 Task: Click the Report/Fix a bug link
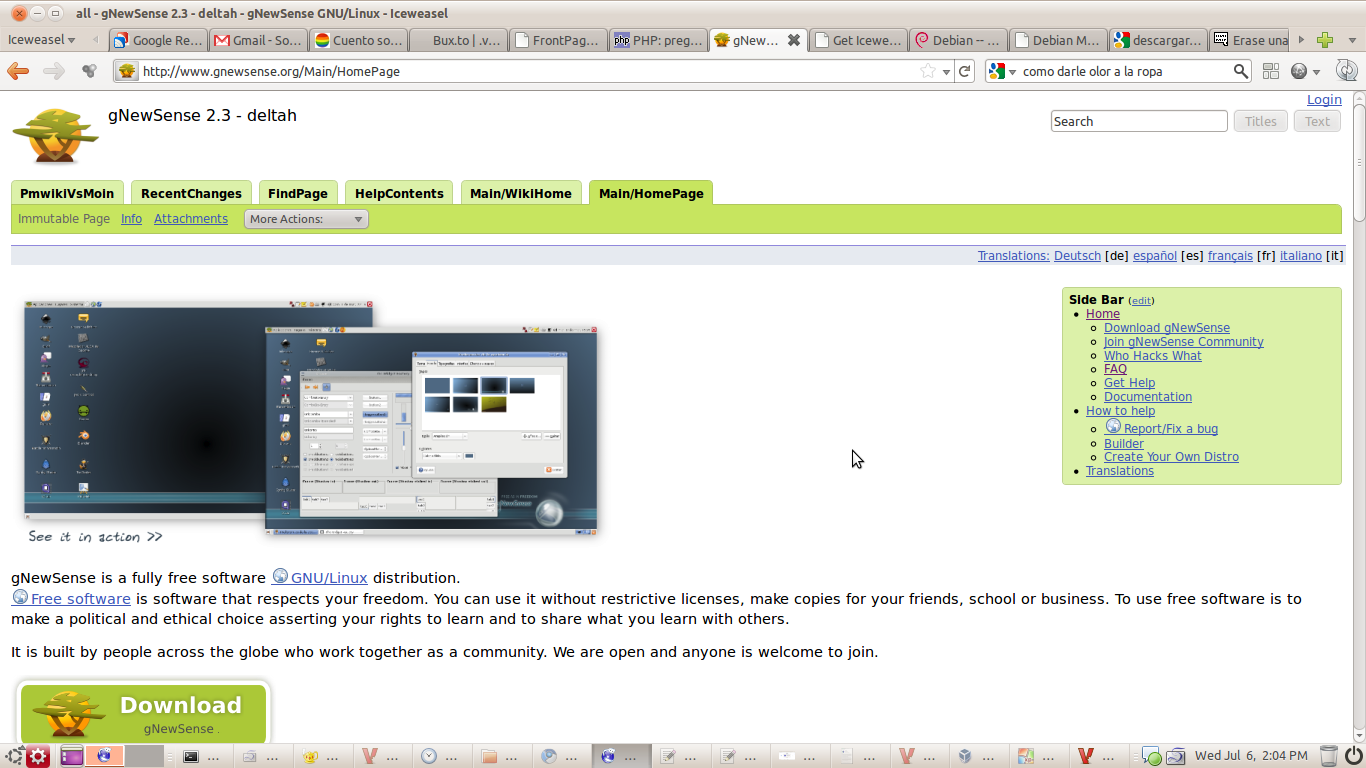click(1171, 428)
